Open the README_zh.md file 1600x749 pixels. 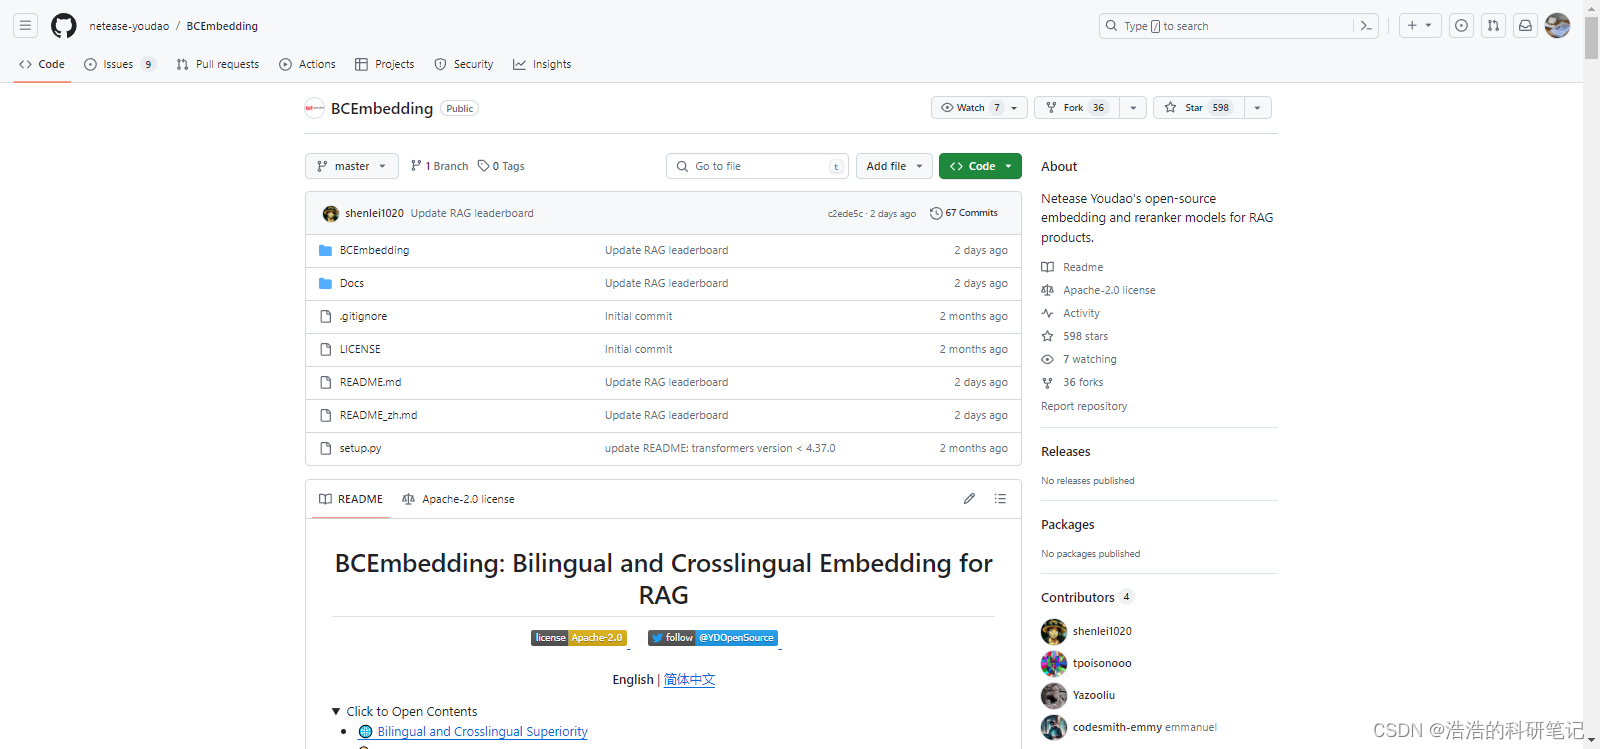[x=378, y=415]
